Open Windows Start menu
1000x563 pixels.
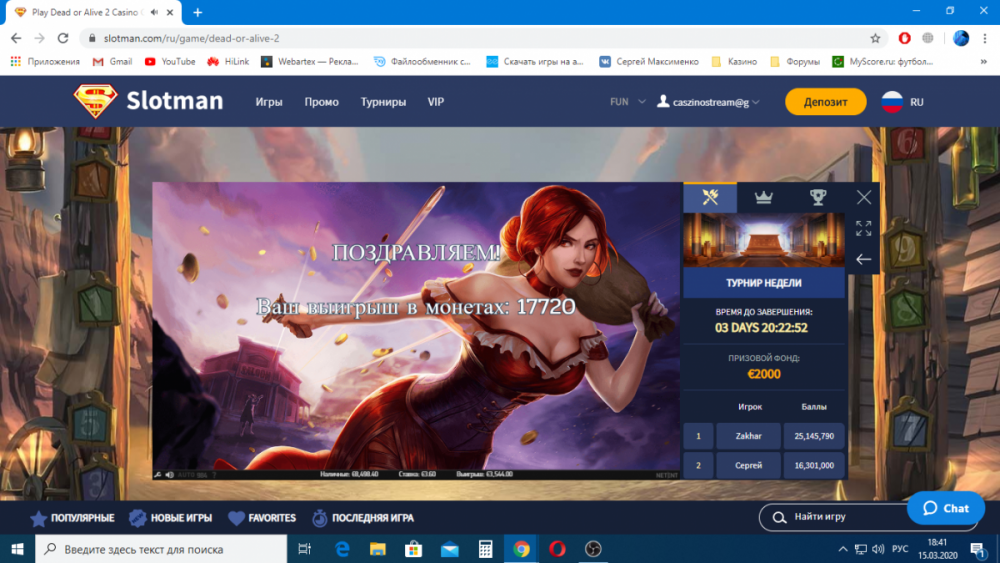(17, 549)
